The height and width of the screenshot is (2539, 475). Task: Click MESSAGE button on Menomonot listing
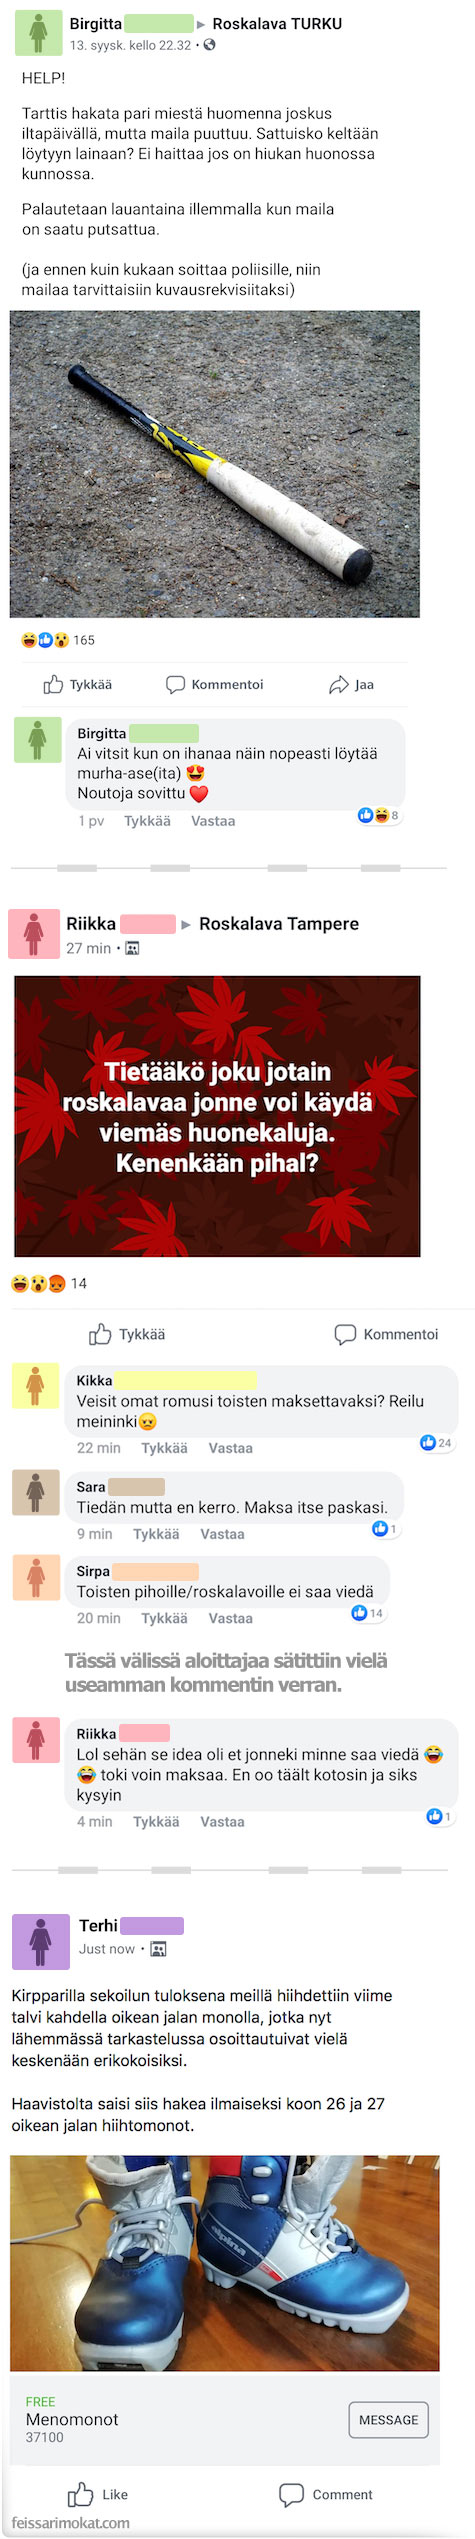click(x=388, y=2420)
